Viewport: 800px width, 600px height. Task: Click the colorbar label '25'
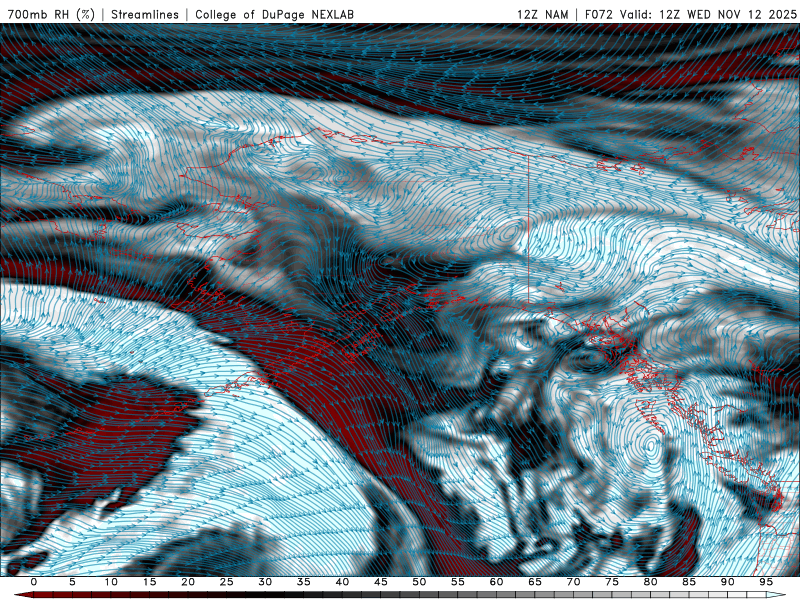pos(227,582)
